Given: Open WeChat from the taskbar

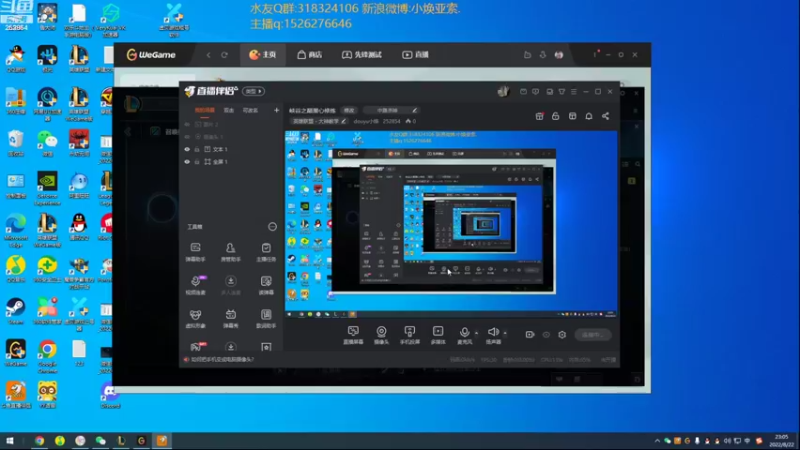Looking at the screenshot, I should pyautogui.click(x=101, y=441).
